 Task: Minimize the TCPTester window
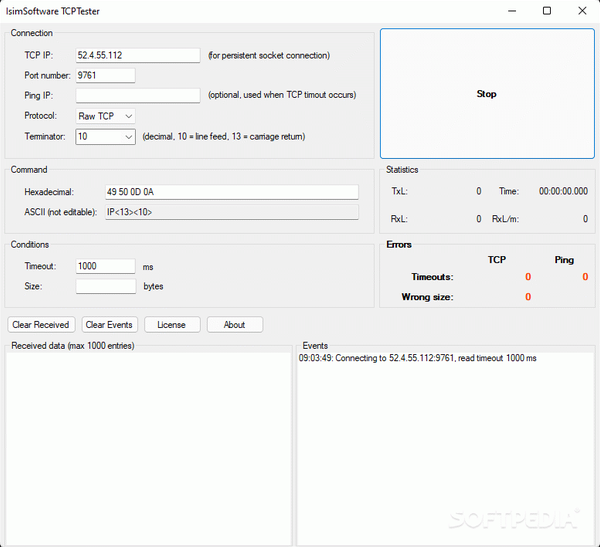(512, 11)
